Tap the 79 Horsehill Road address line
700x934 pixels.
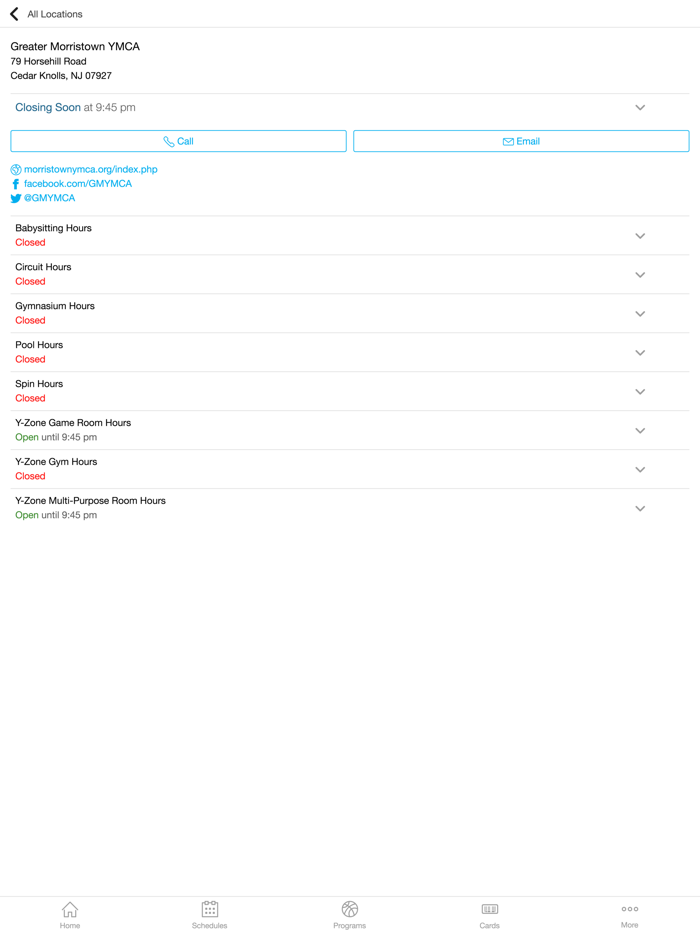[x=48, y=61]
